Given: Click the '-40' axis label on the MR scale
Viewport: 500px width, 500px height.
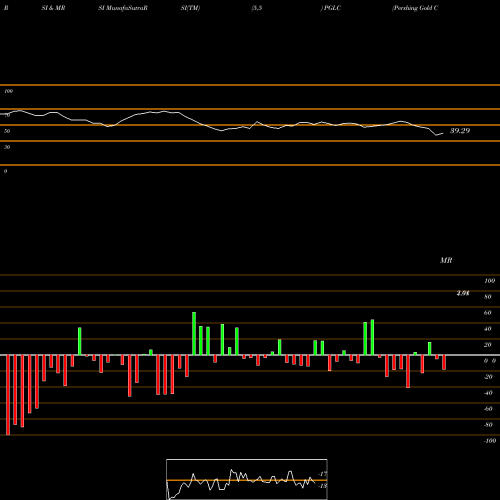Looking at the screenshot, I should [x=488, y=393].
